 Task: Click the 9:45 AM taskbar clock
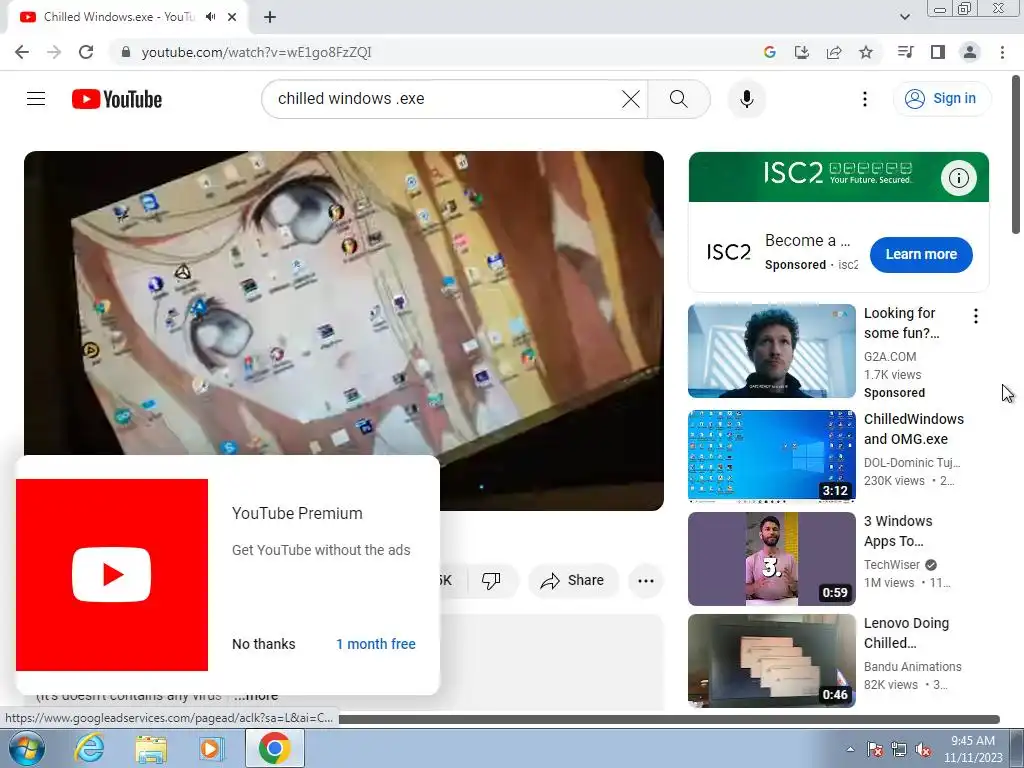pos(973,748)
